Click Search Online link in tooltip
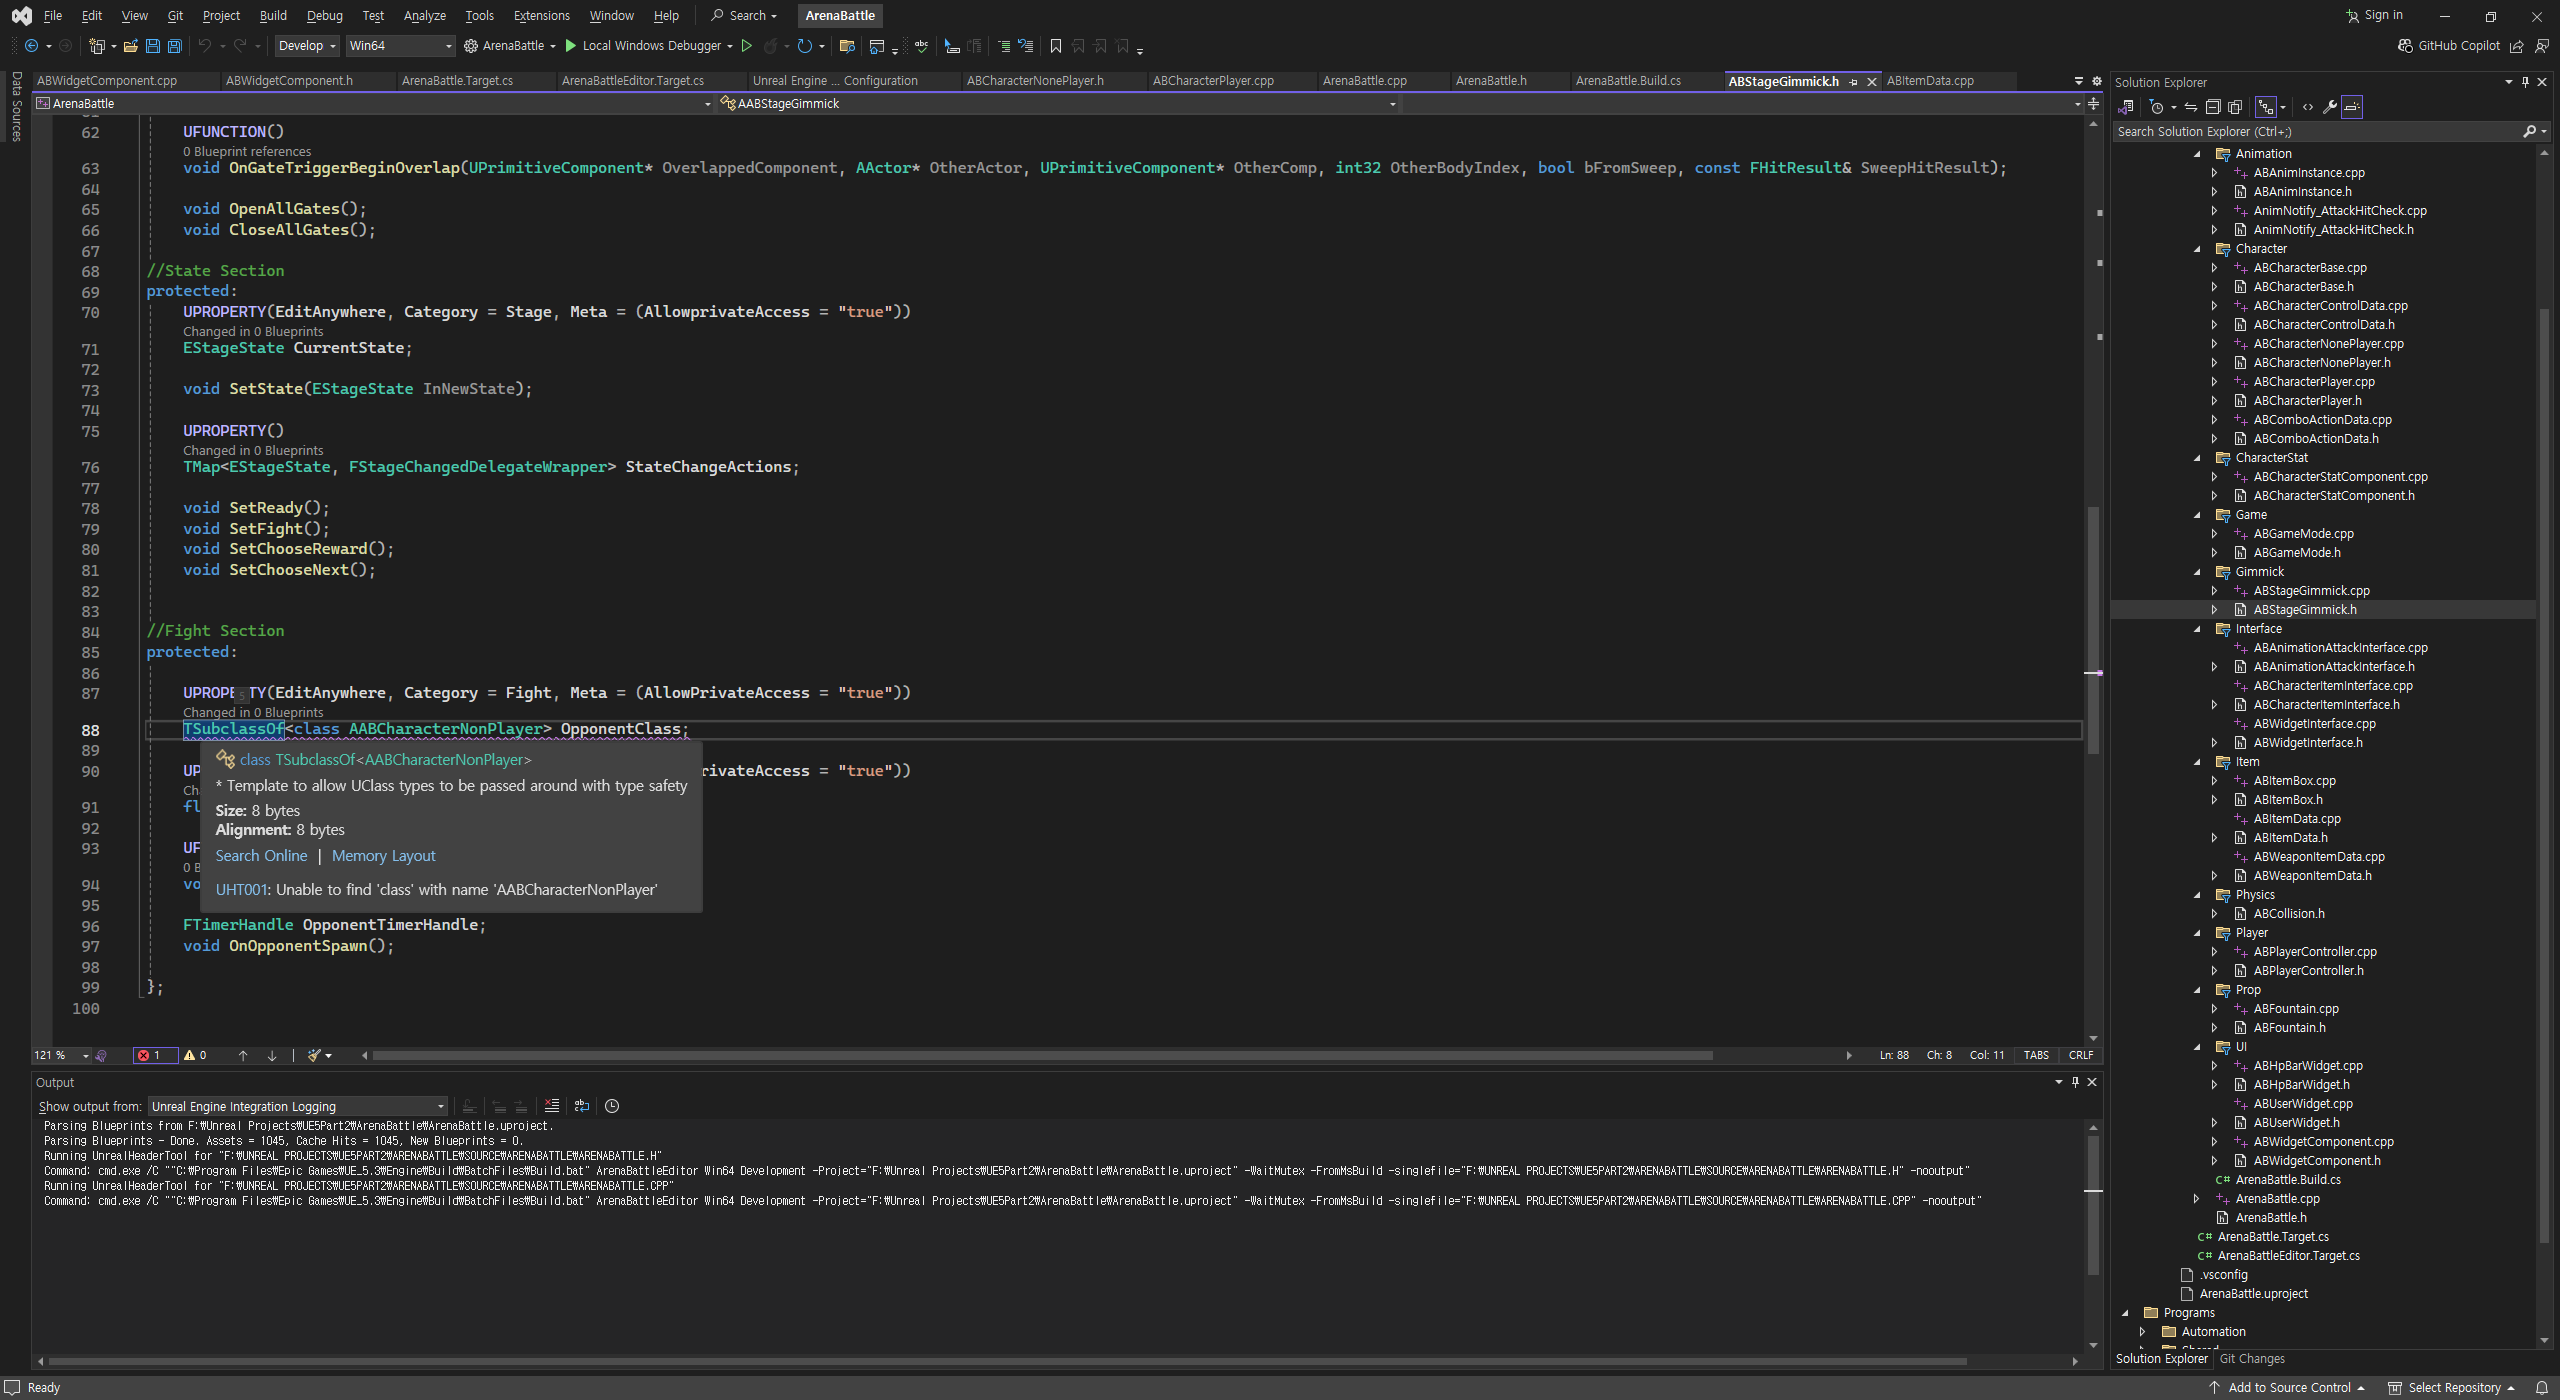The width and height of the screenshot is (2560, 1400). (261, 856)
